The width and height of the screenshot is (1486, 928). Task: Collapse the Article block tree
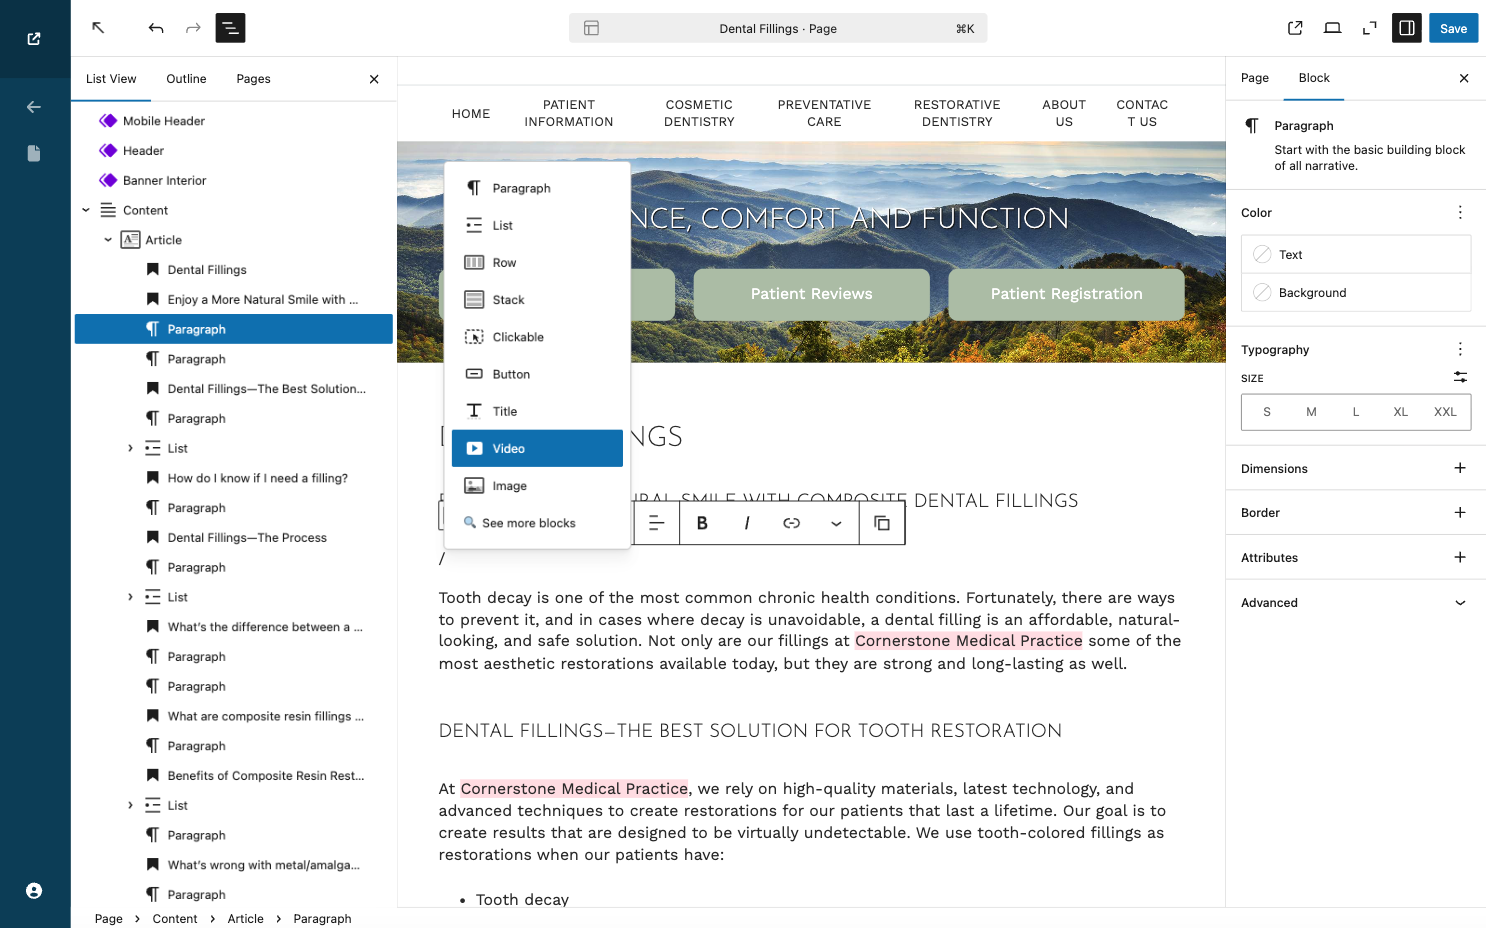tap(108, 240)
